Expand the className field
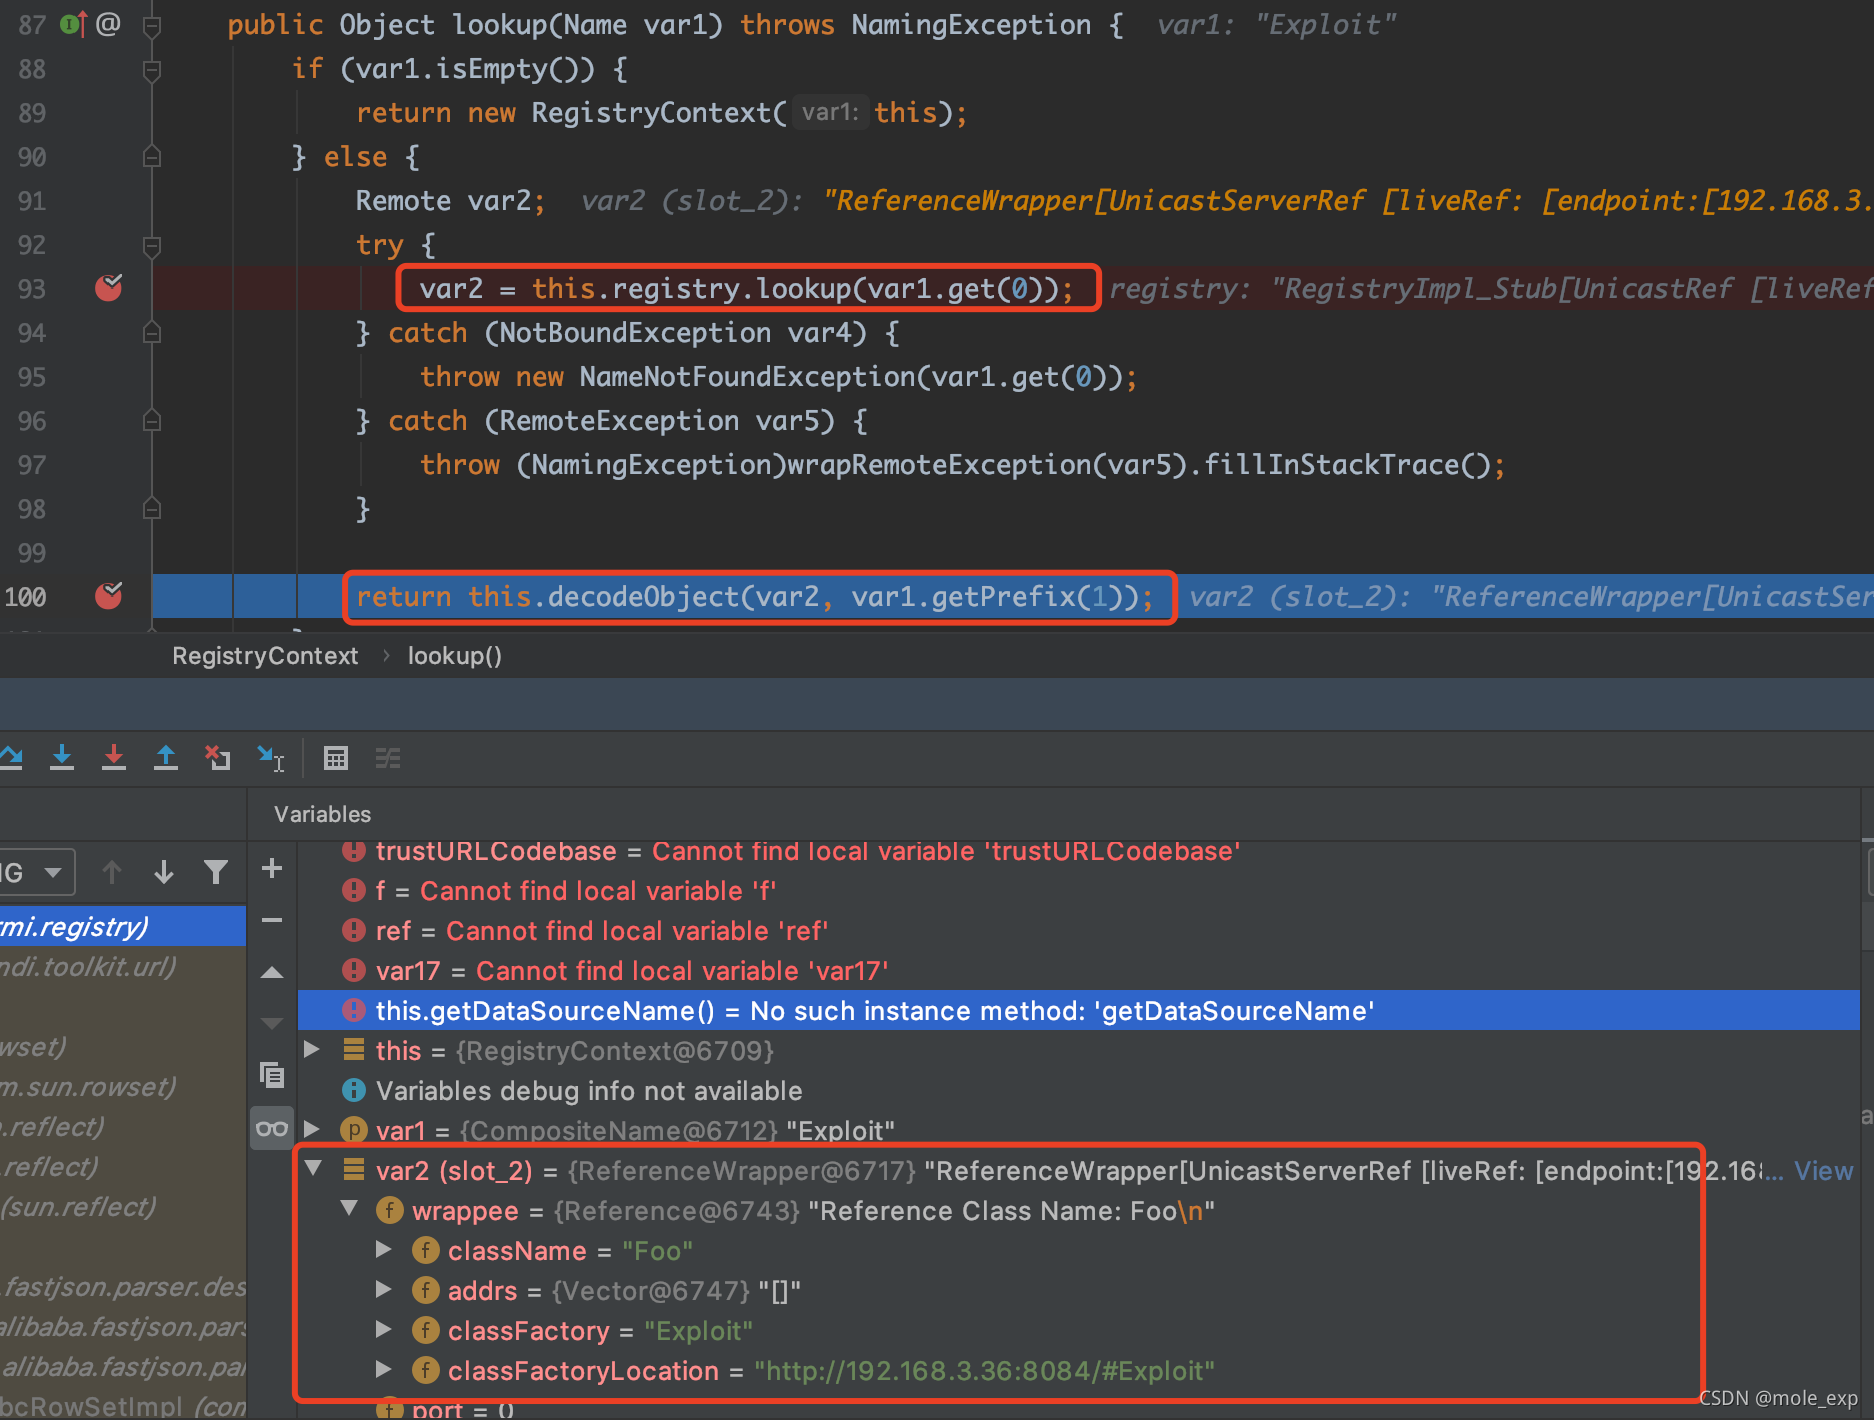The image size is (1874, 1420). coord(384,1249)
